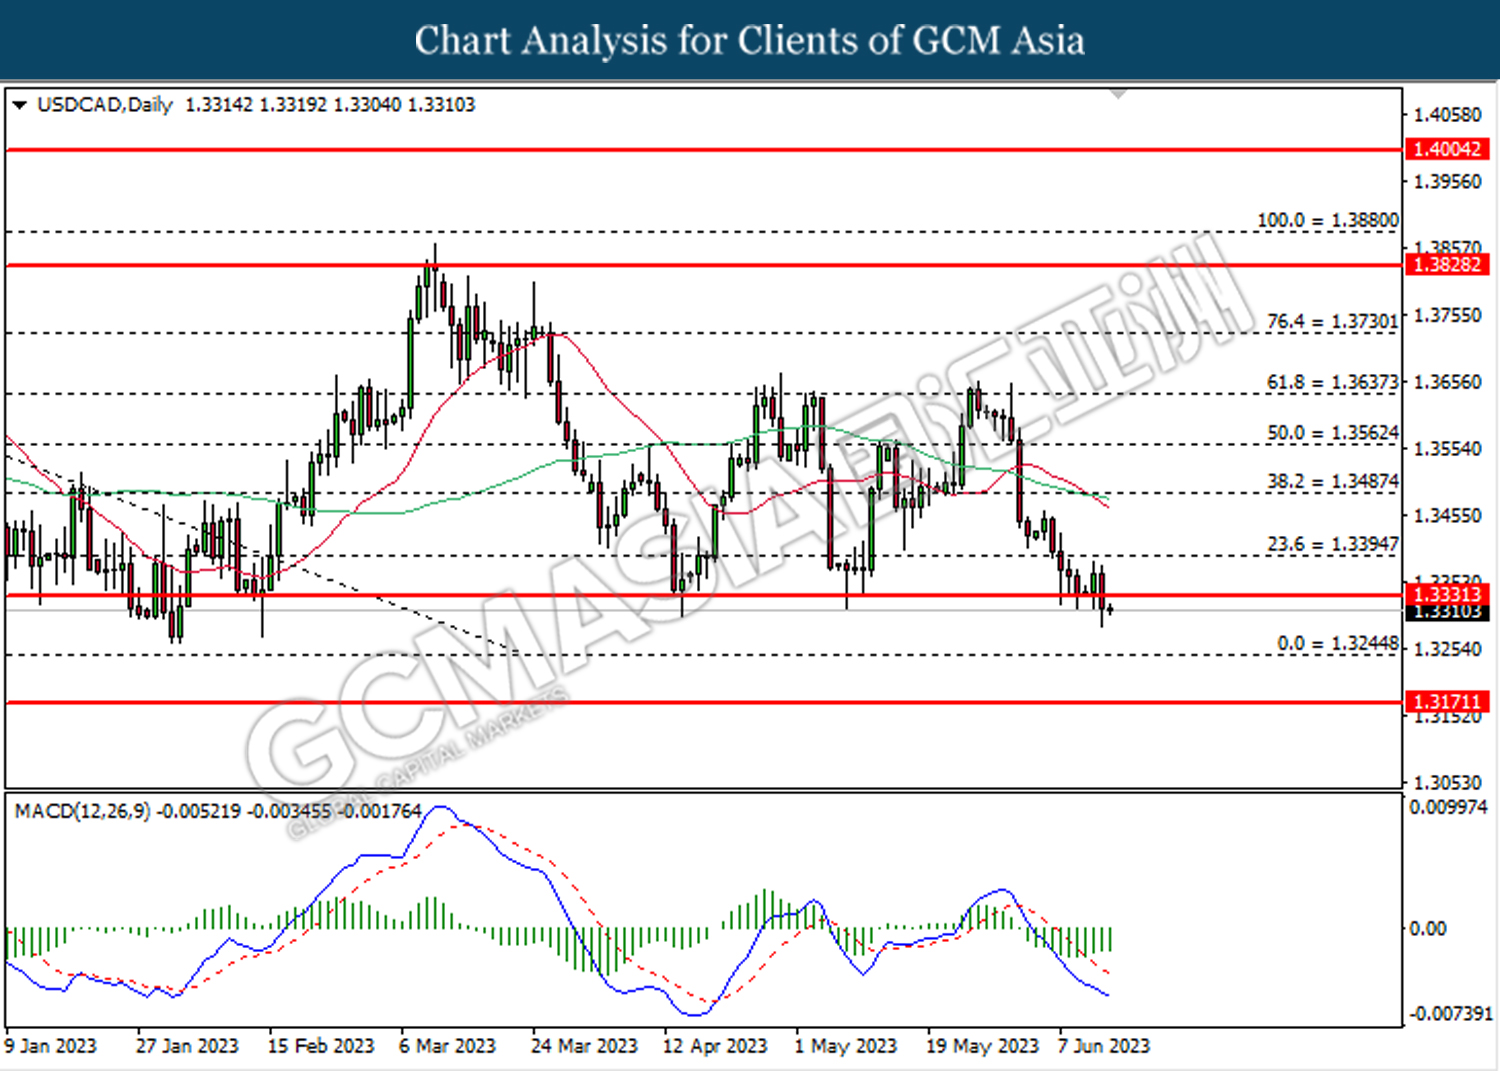
Task: Click the 24 Mar 2023 date label
Action: click(x=584, y=1046)
